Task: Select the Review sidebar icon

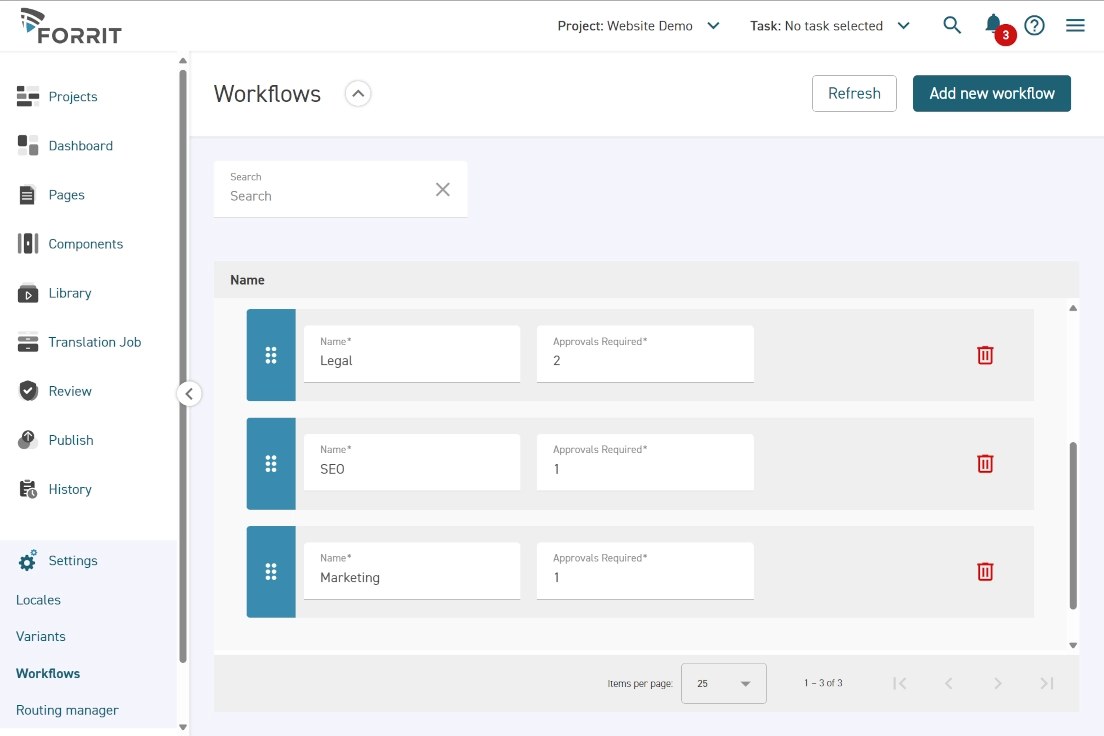Action: click(x=27, y=391)
